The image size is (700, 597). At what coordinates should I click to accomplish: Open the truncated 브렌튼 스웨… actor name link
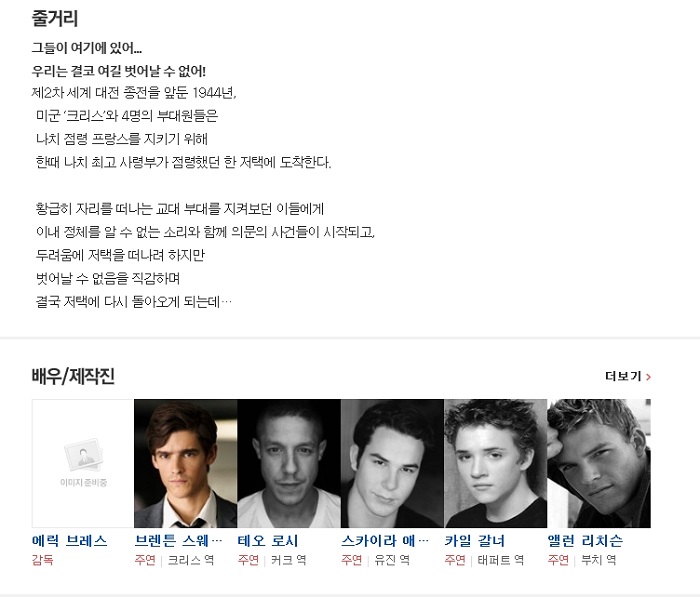tap(178, 541)
